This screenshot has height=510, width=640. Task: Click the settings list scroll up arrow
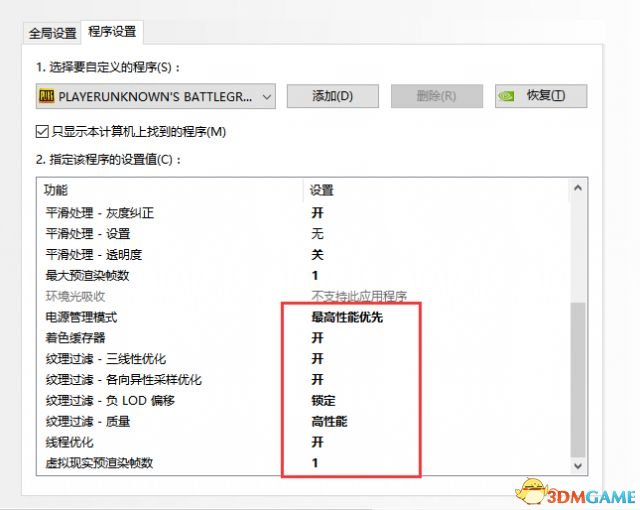click(x=578, y=188)
